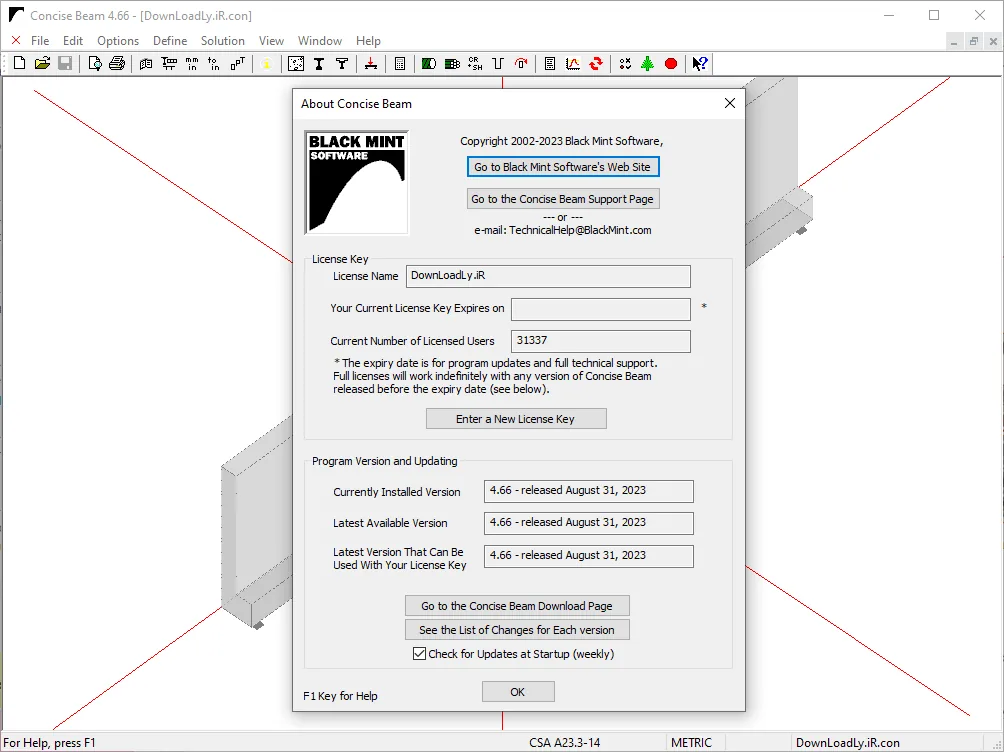Screen dimensions: 1004x752
Task: Click Go to Black Mint Software's Web Site
Action: tap(563, 167)
